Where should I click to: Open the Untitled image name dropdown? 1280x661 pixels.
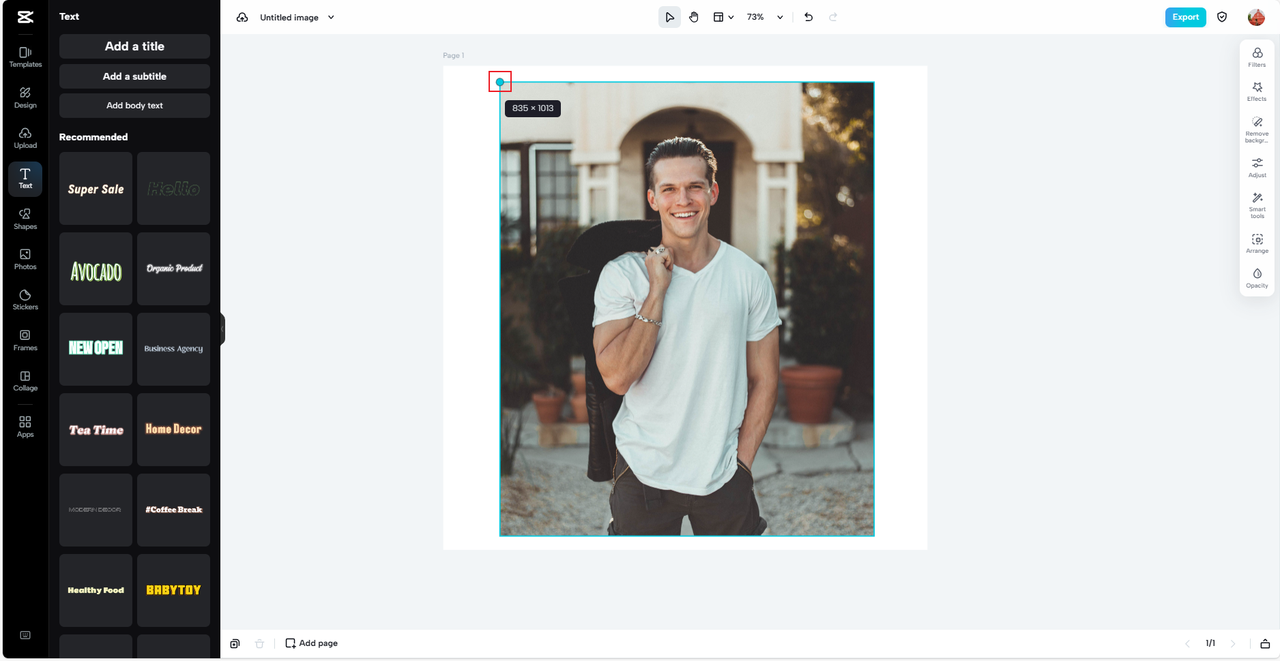(297, 17)
